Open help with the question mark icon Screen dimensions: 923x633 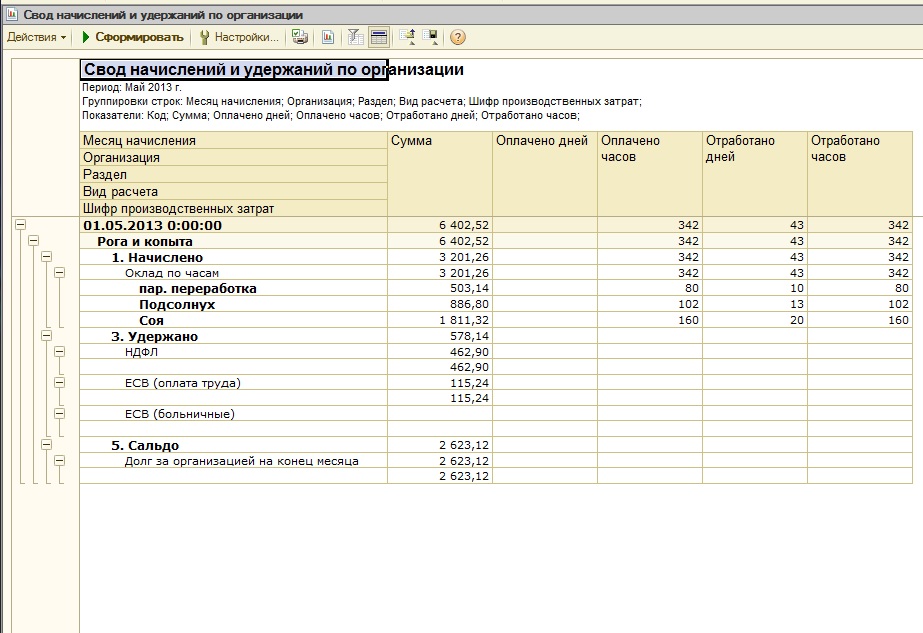pyautogui.click(x=457, y=37)
